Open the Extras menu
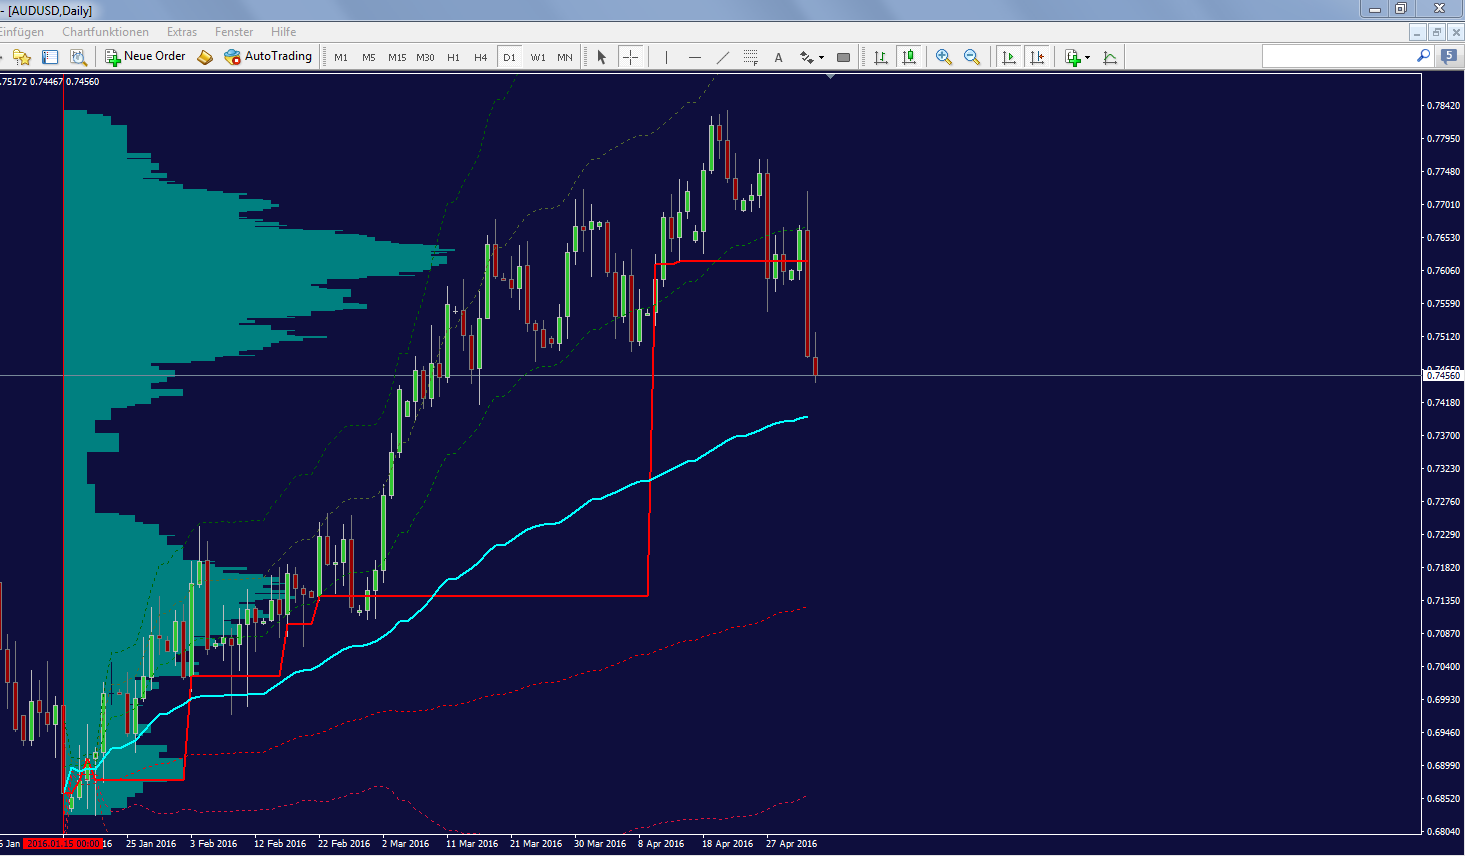This screenshot has width=1465, height=856. click(182, 32)
